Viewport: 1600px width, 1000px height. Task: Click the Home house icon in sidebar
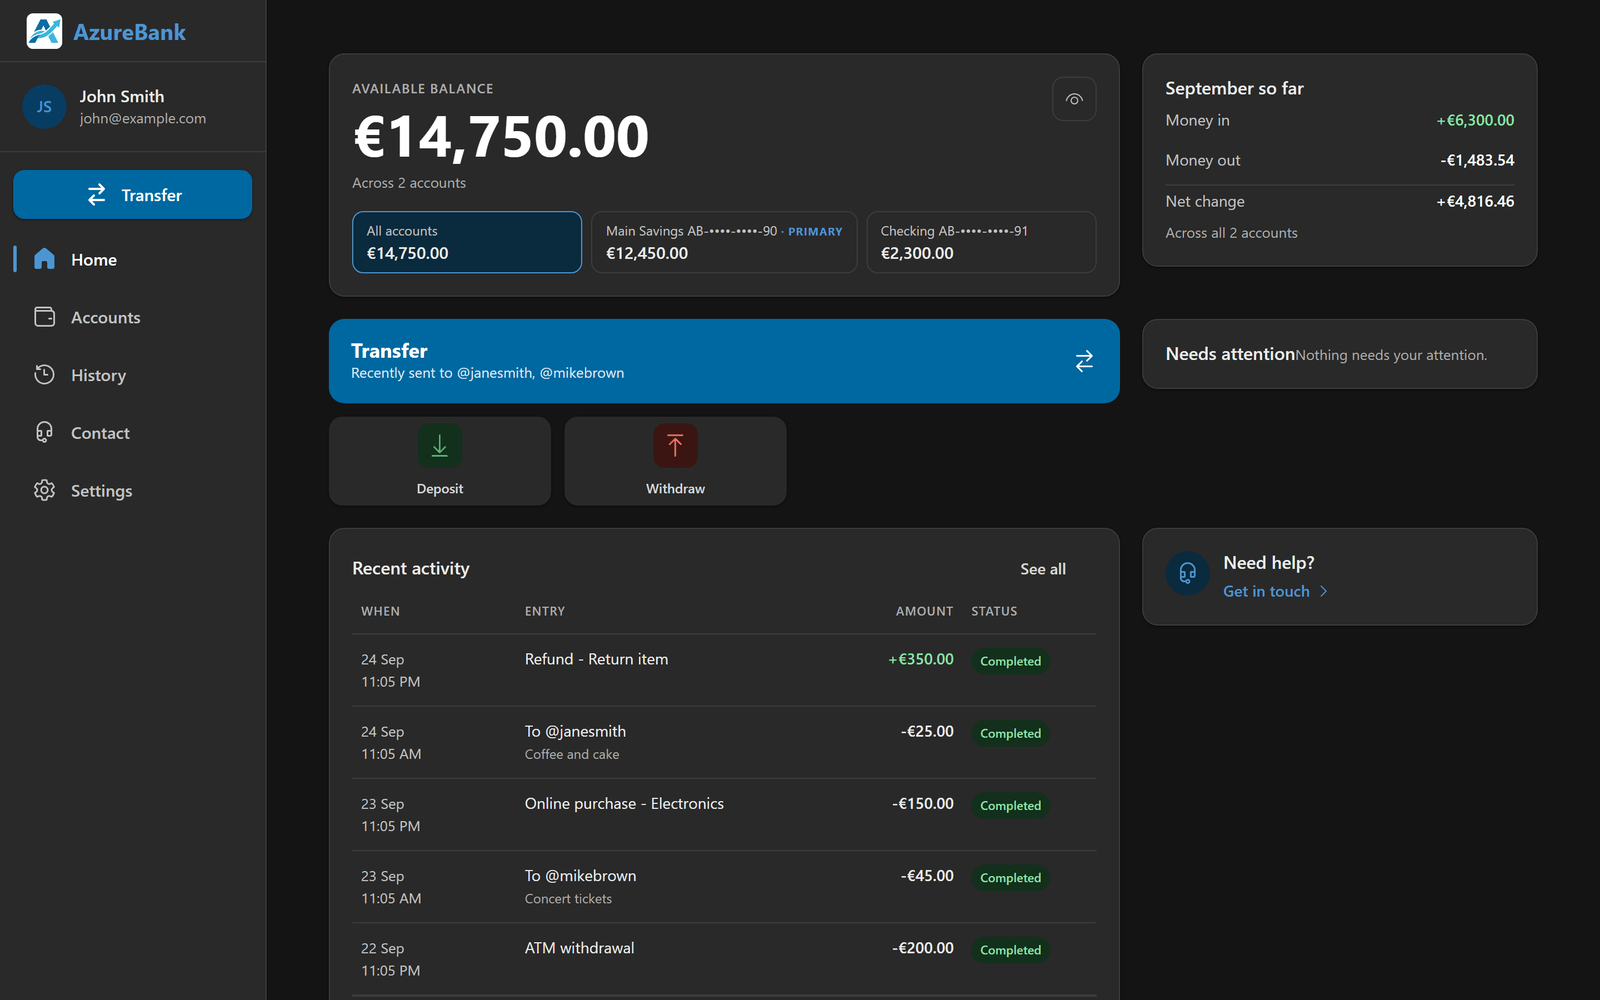point(44,259)
